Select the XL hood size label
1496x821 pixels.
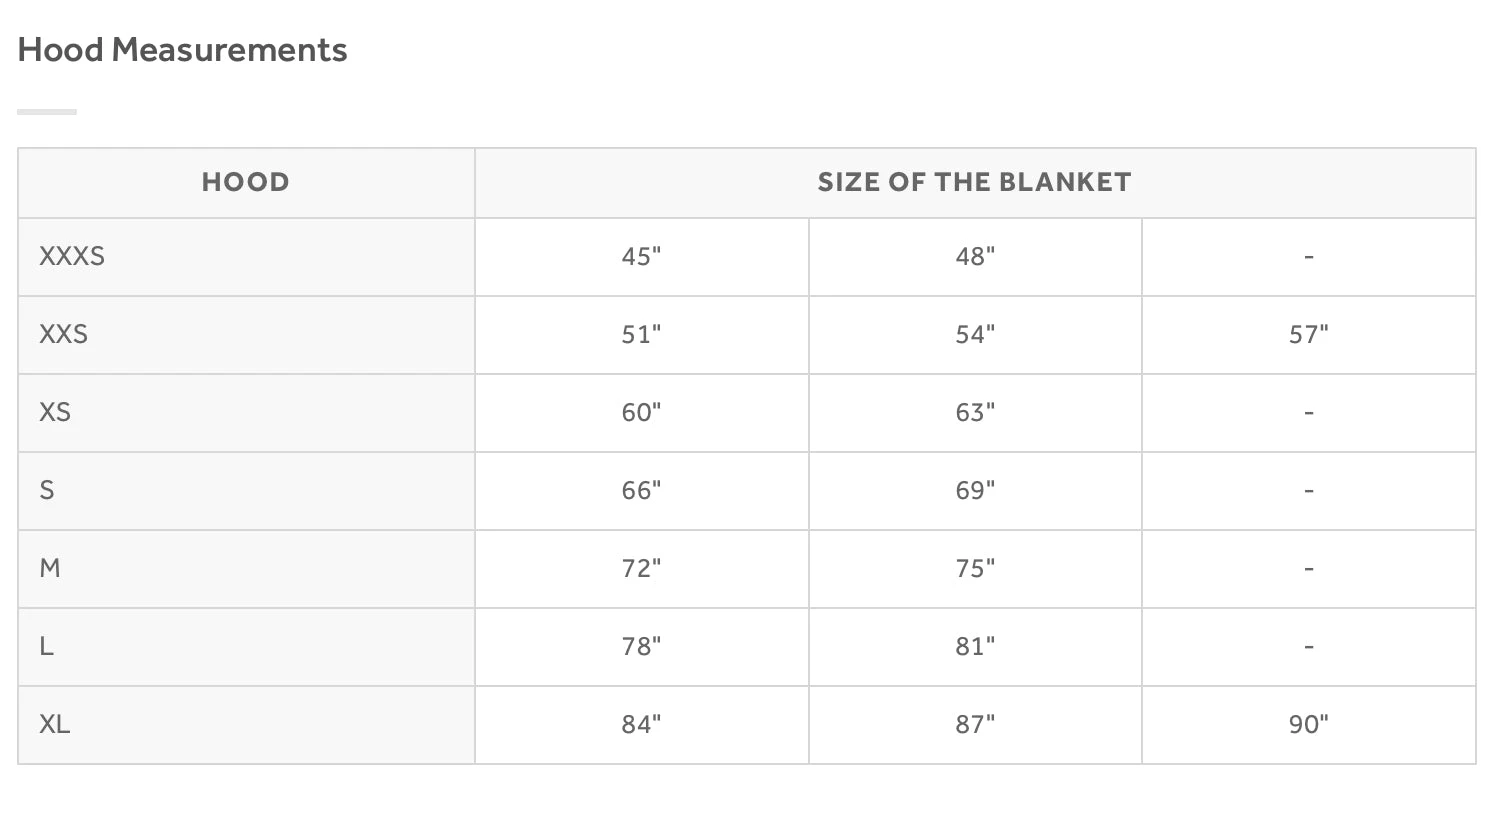pyautogui.click(x=55, y=724)
